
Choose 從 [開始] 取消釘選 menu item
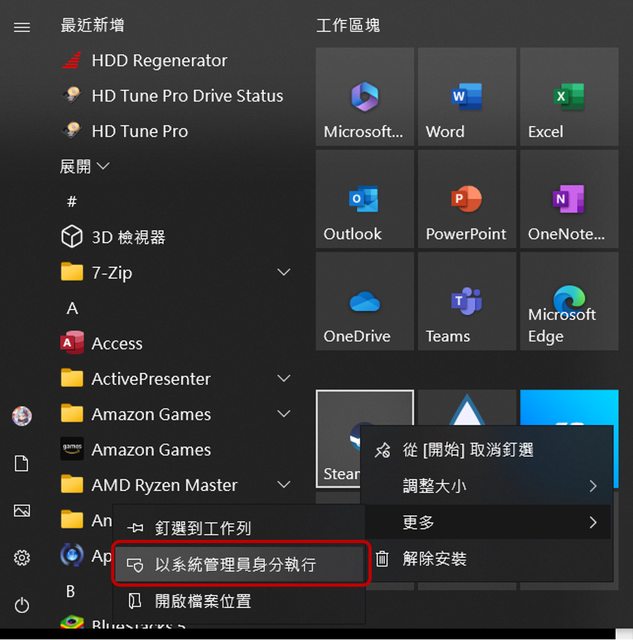pyautogui.click(x=468, y=450)
